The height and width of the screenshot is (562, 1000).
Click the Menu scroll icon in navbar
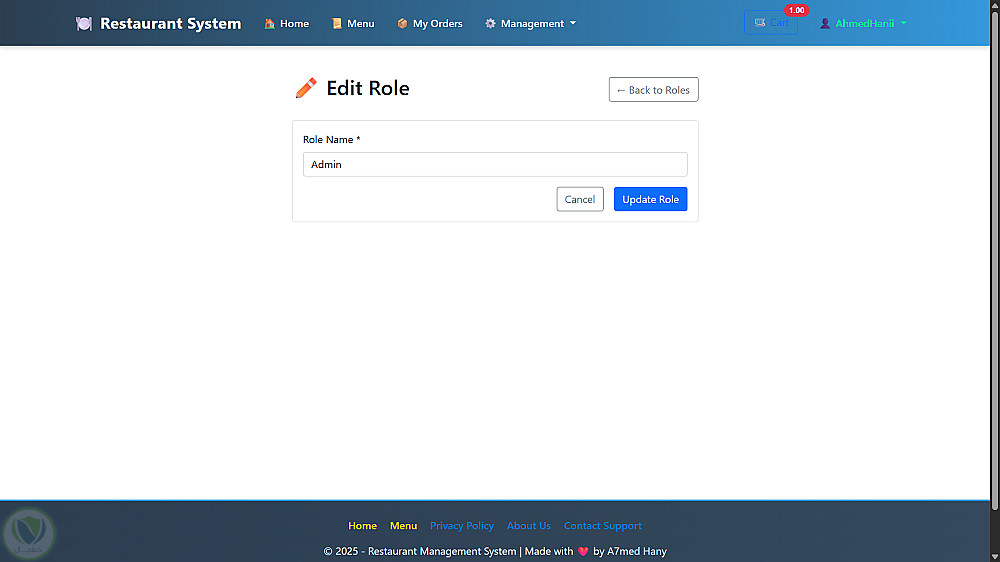pyautogui.click(x=337, y=24)
